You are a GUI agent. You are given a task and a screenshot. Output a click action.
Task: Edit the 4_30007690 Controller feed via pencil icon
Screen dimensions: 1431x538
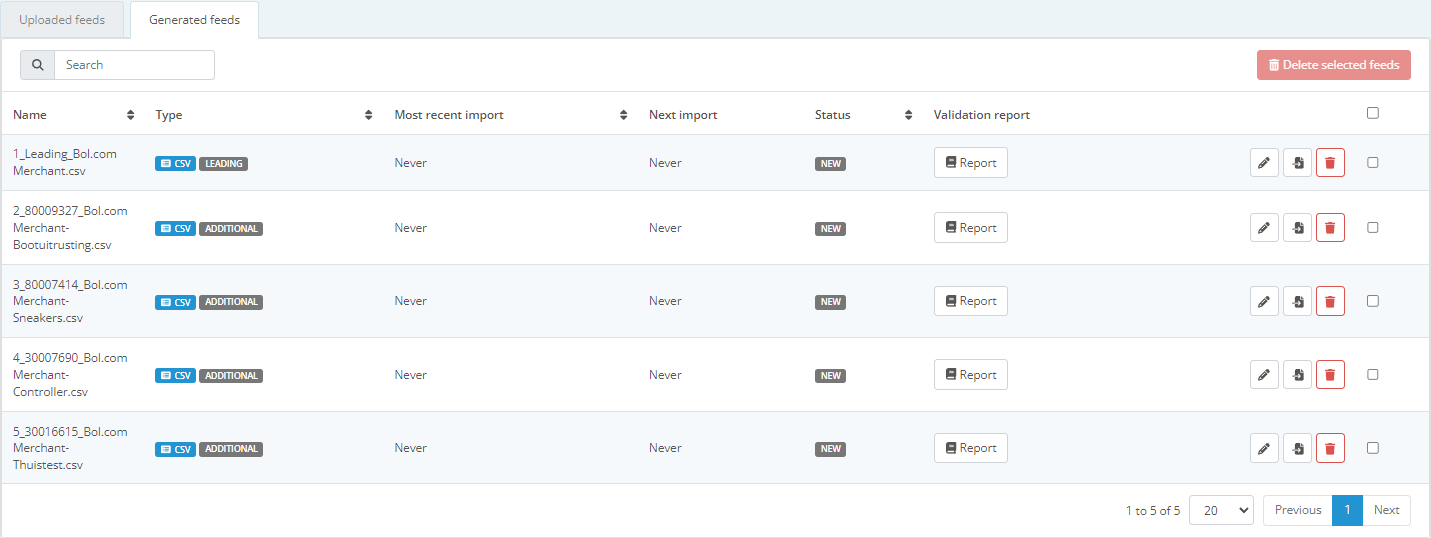(1264, 375)
